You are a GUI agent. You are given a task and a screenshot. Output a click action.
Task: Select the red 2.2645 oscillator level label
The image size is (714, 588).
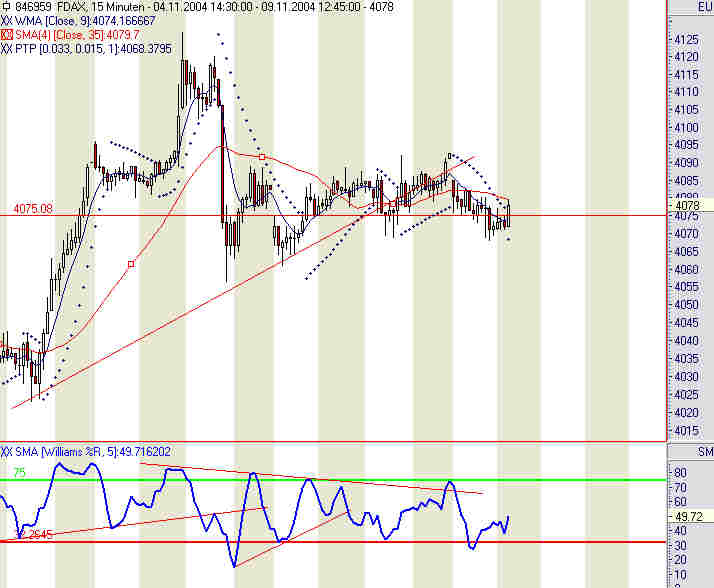pyautogui.click(x=35, y=535)
